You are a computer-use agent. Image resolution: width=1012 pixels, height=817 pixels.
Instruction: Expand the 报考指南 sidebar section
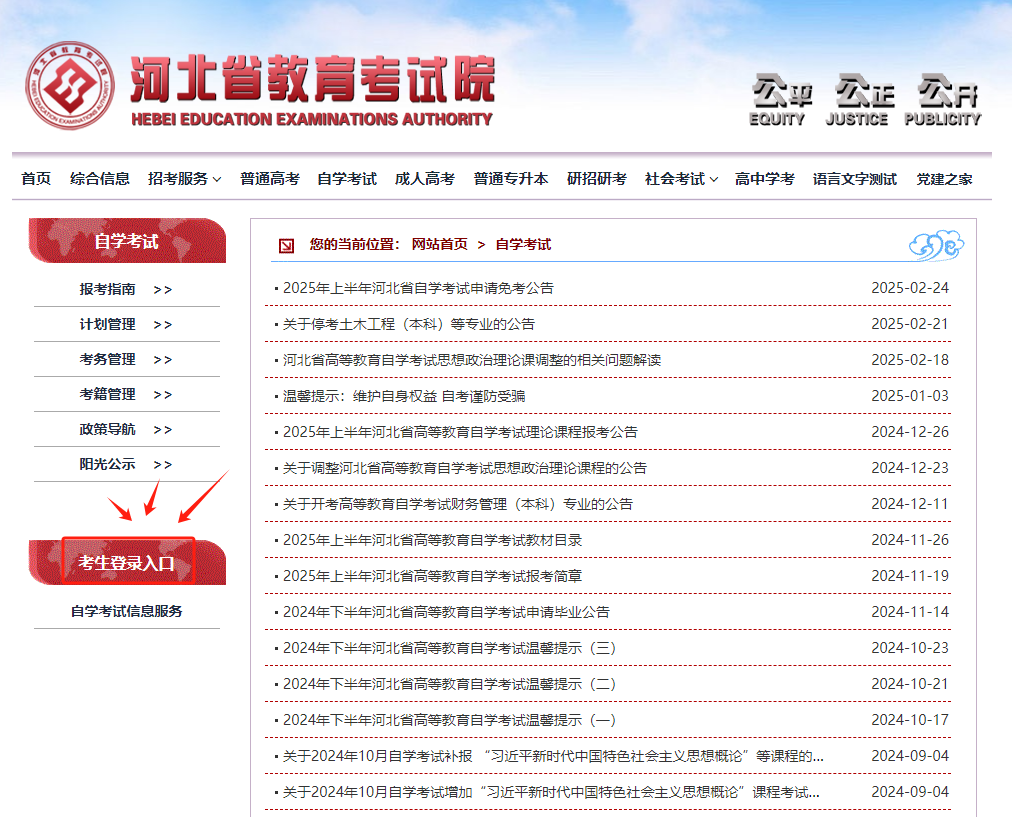tap(126, 289)
